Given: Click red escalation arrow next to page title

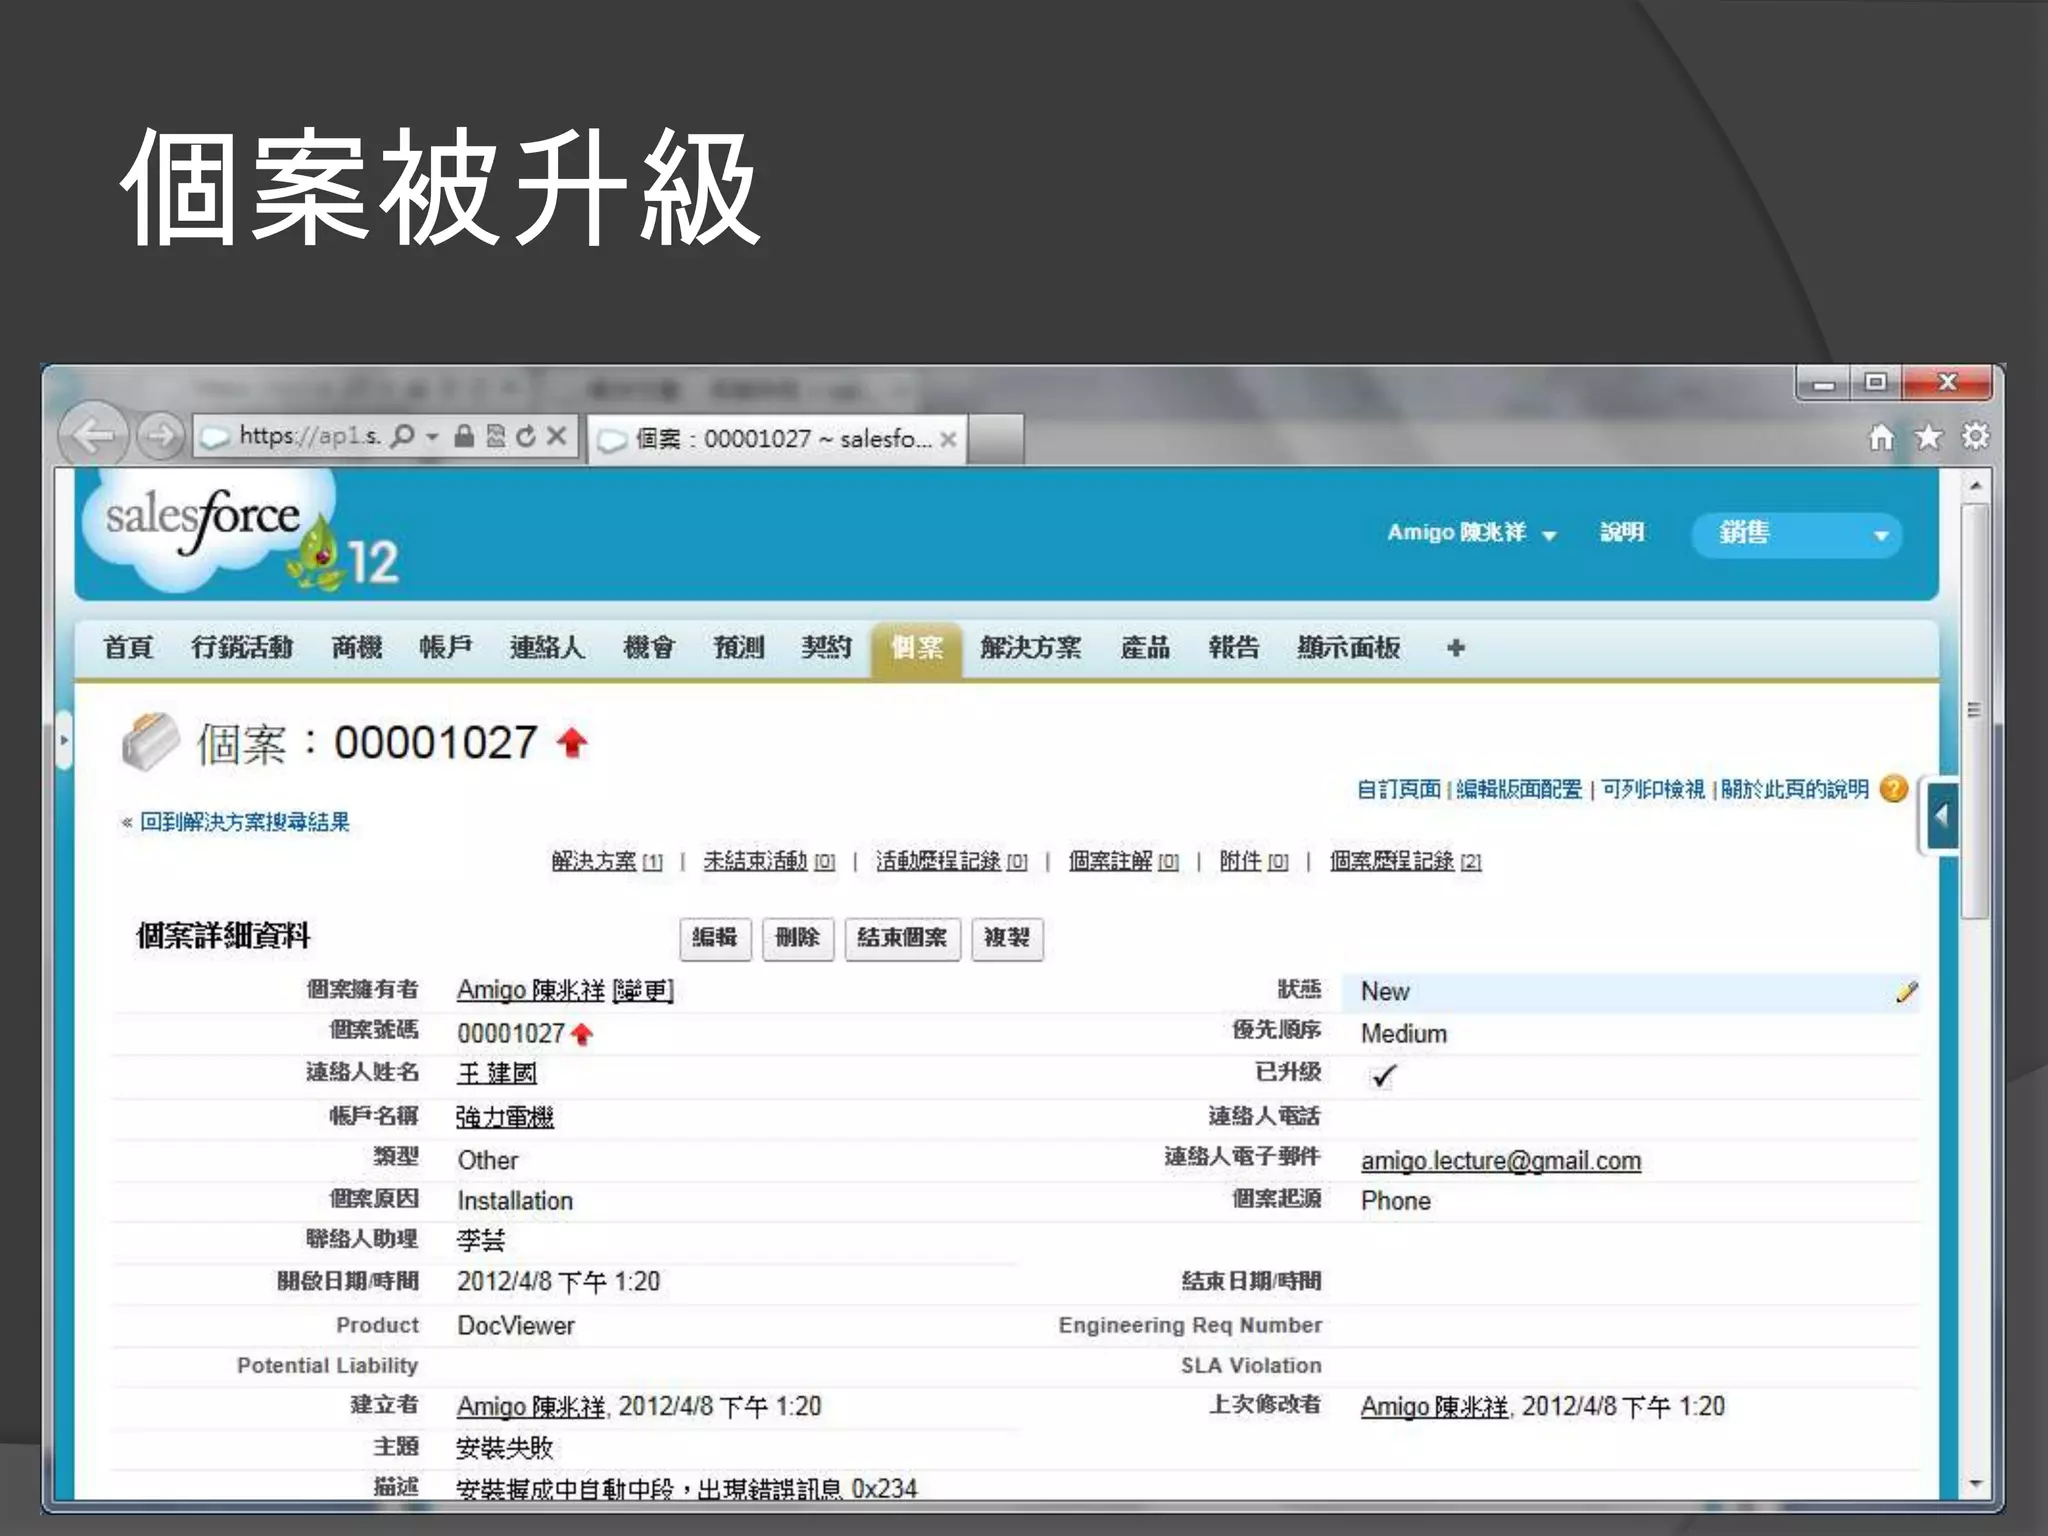Looking at the screenshot, I should (x=572, y=743).
